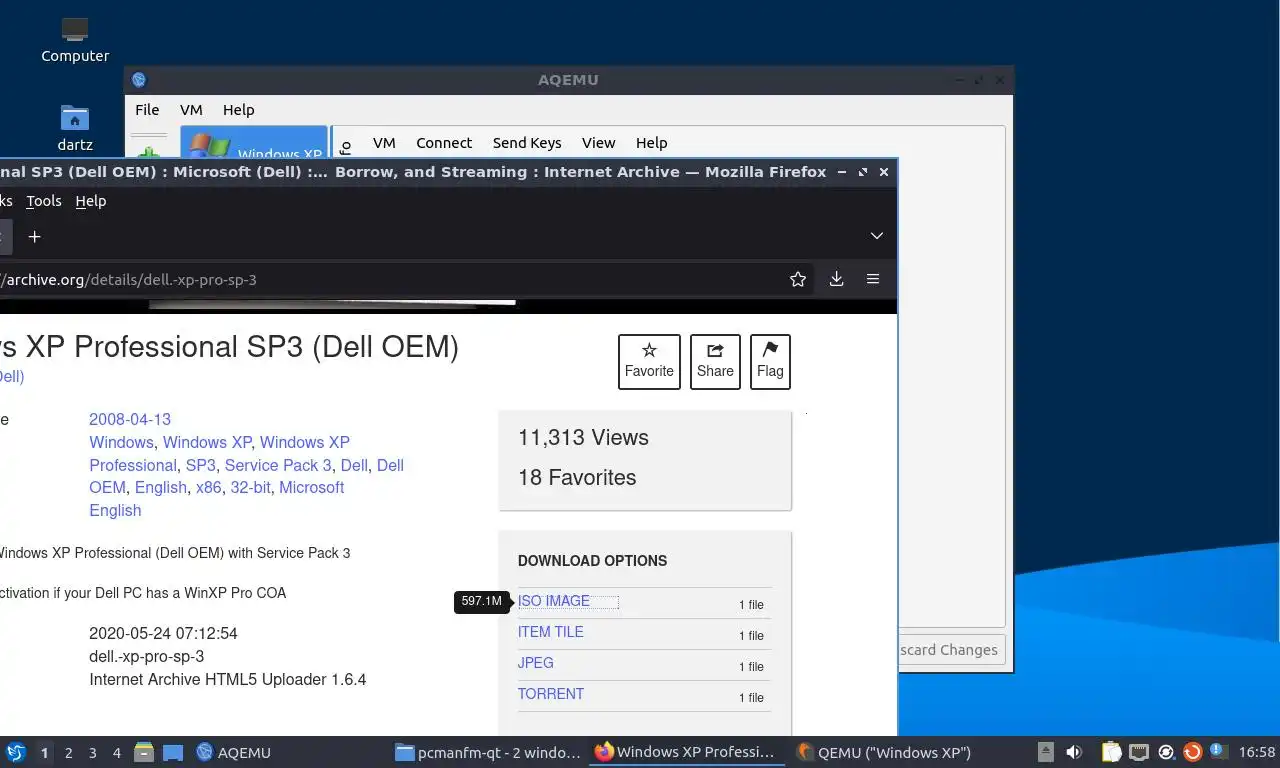Click the Share button on the archive page

715,361
